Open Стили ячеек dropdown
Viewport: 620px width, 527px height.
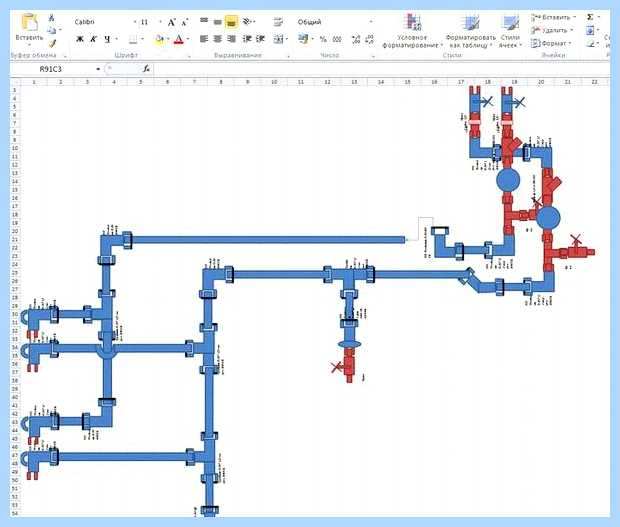tap(510, 32)
